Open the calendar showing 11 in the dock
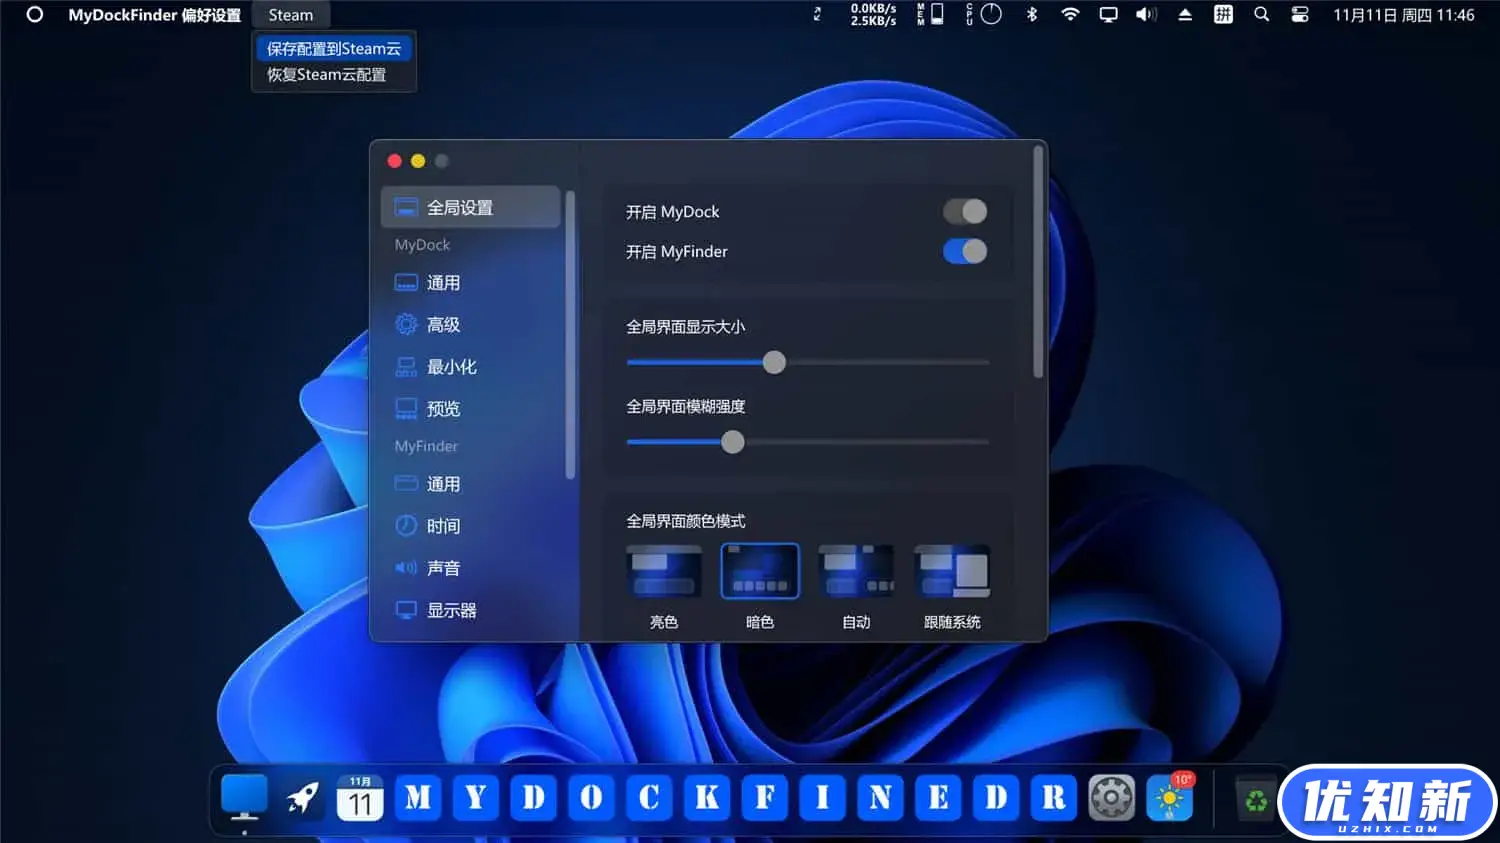The image size is (1500, 843). pyautogui.click(x=360, y=797)
